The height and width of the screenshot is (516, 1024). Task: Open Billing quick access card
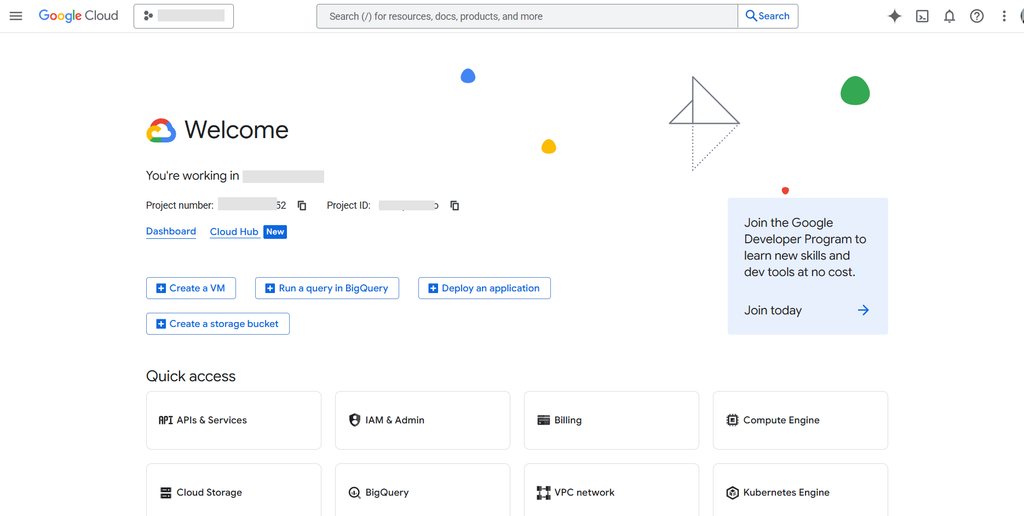pos(611,421)
